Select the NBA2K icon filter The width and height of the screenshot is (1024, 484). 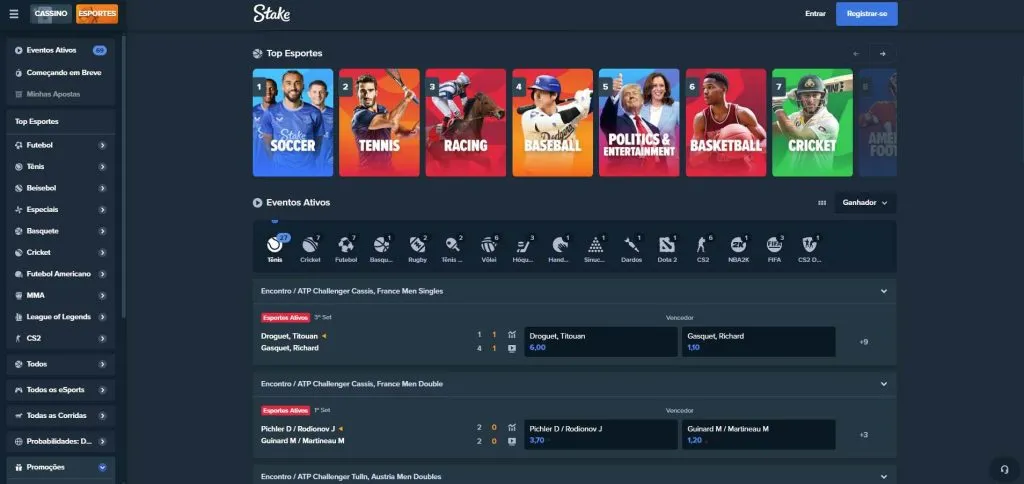[738, 246]
